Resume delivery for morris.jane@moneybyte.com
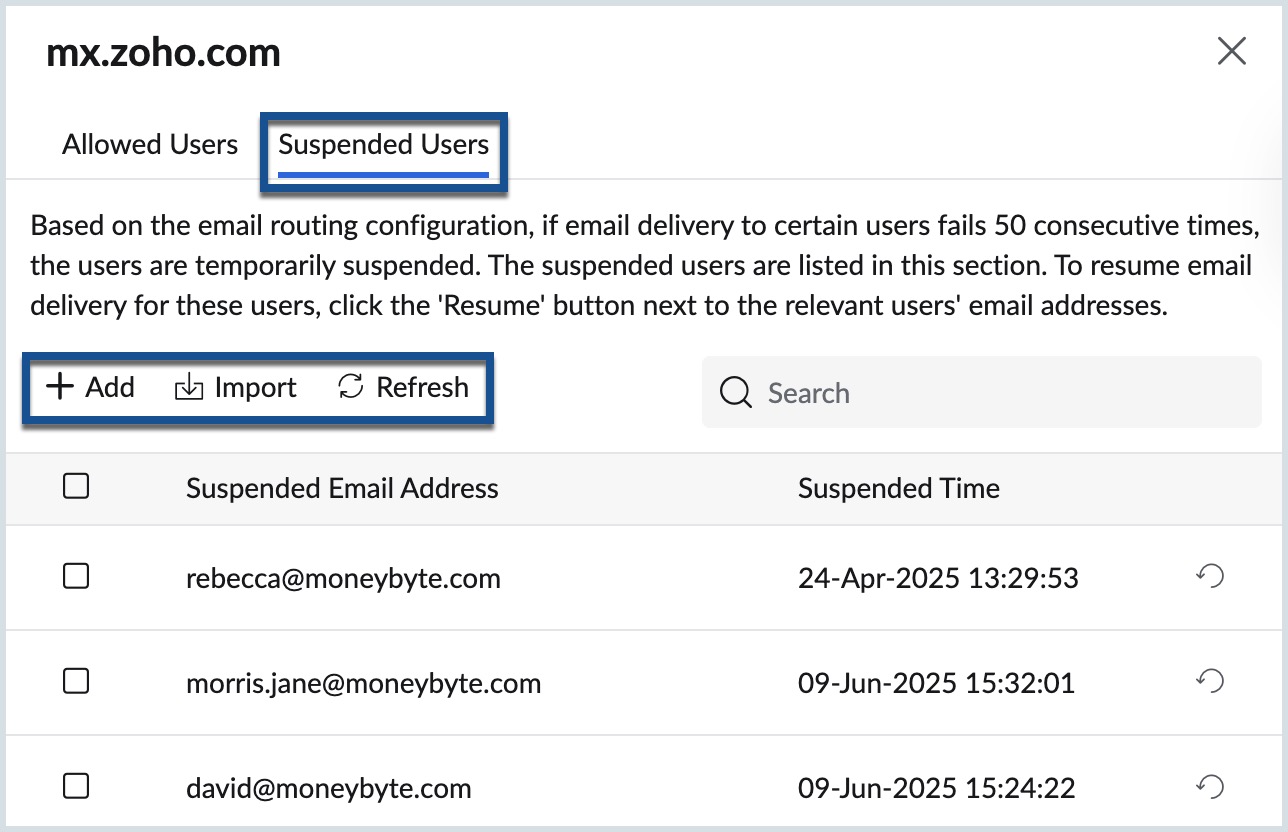This screenshot has width=1288, height=832. (x=1210, y=682)
